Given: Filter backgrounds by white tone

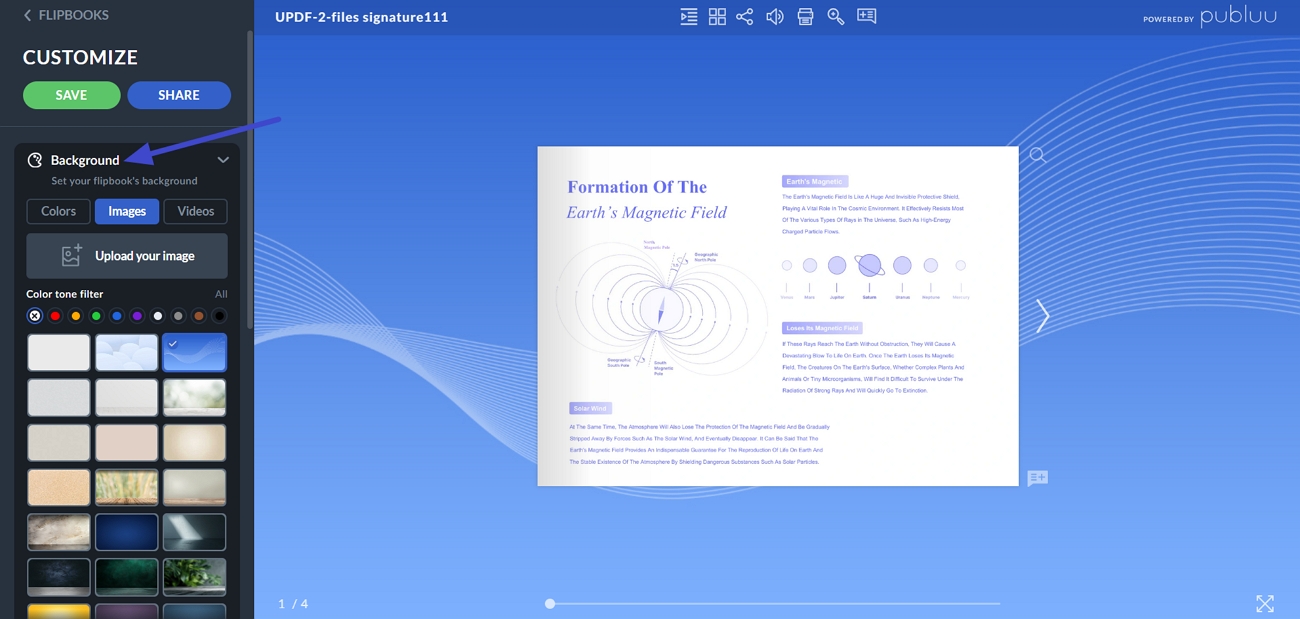Looking at the screenshot, I should 158,316.
